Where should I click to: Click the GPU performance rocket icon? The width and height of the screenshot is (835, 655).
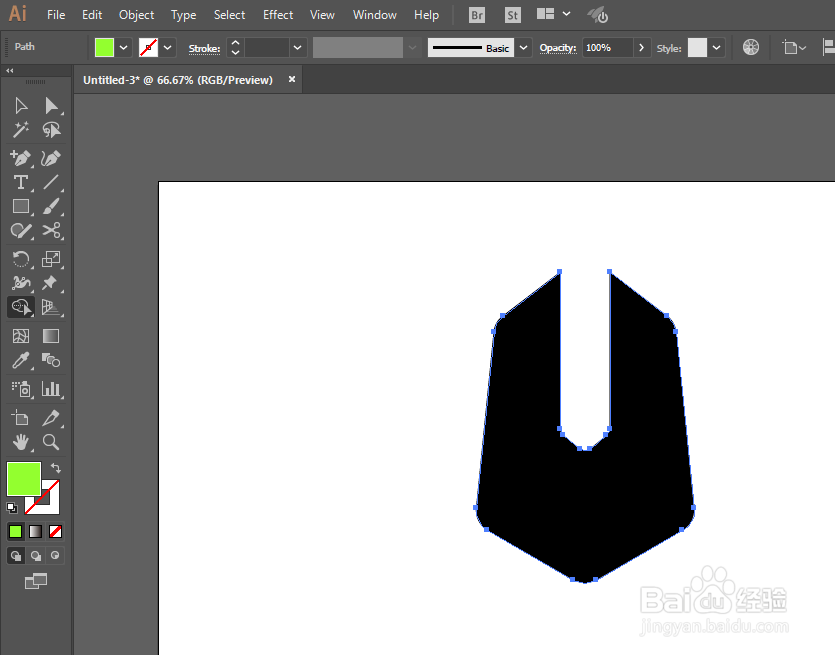tap(598, 15)
